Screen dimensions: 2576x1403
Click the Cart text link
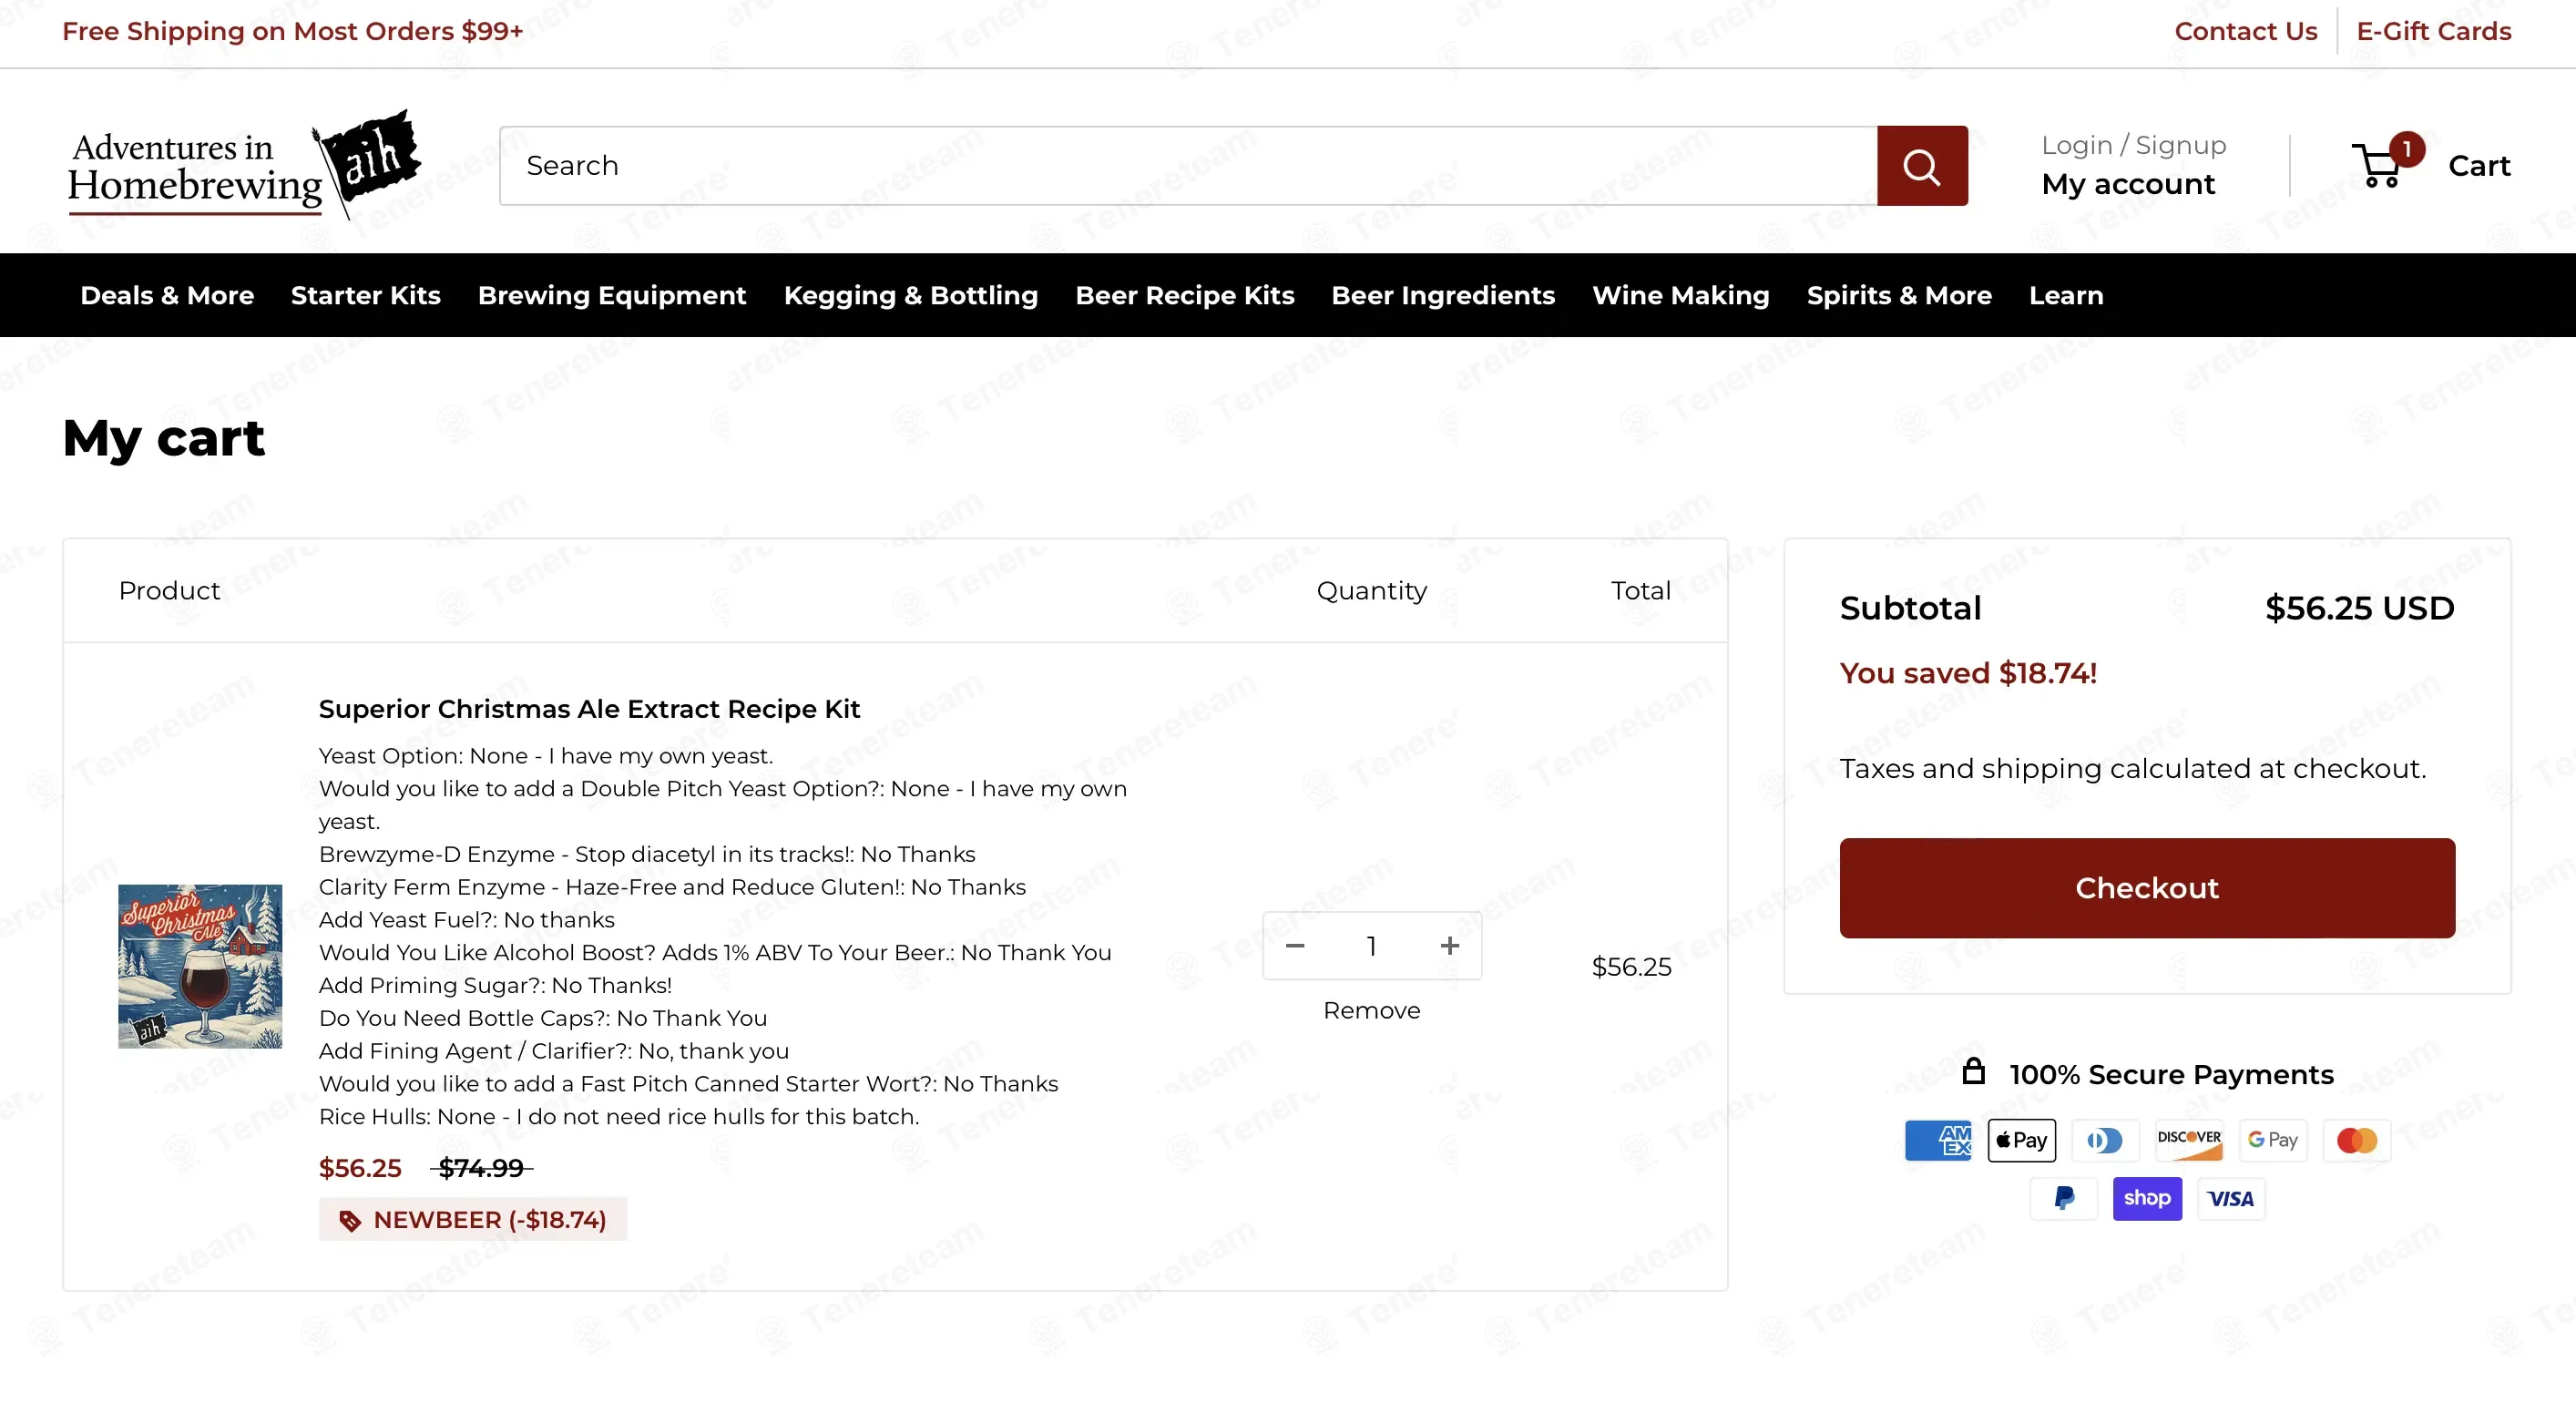click(x=2479, y=166)
